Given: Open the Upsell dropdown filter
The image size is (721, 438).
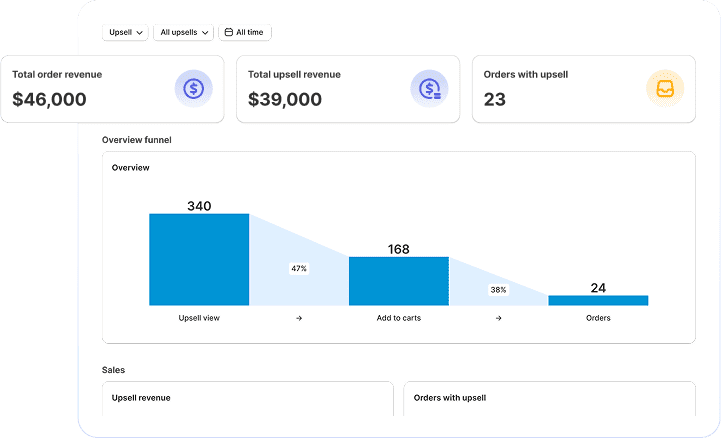Looking at the screenshot, I should point(126,32).
